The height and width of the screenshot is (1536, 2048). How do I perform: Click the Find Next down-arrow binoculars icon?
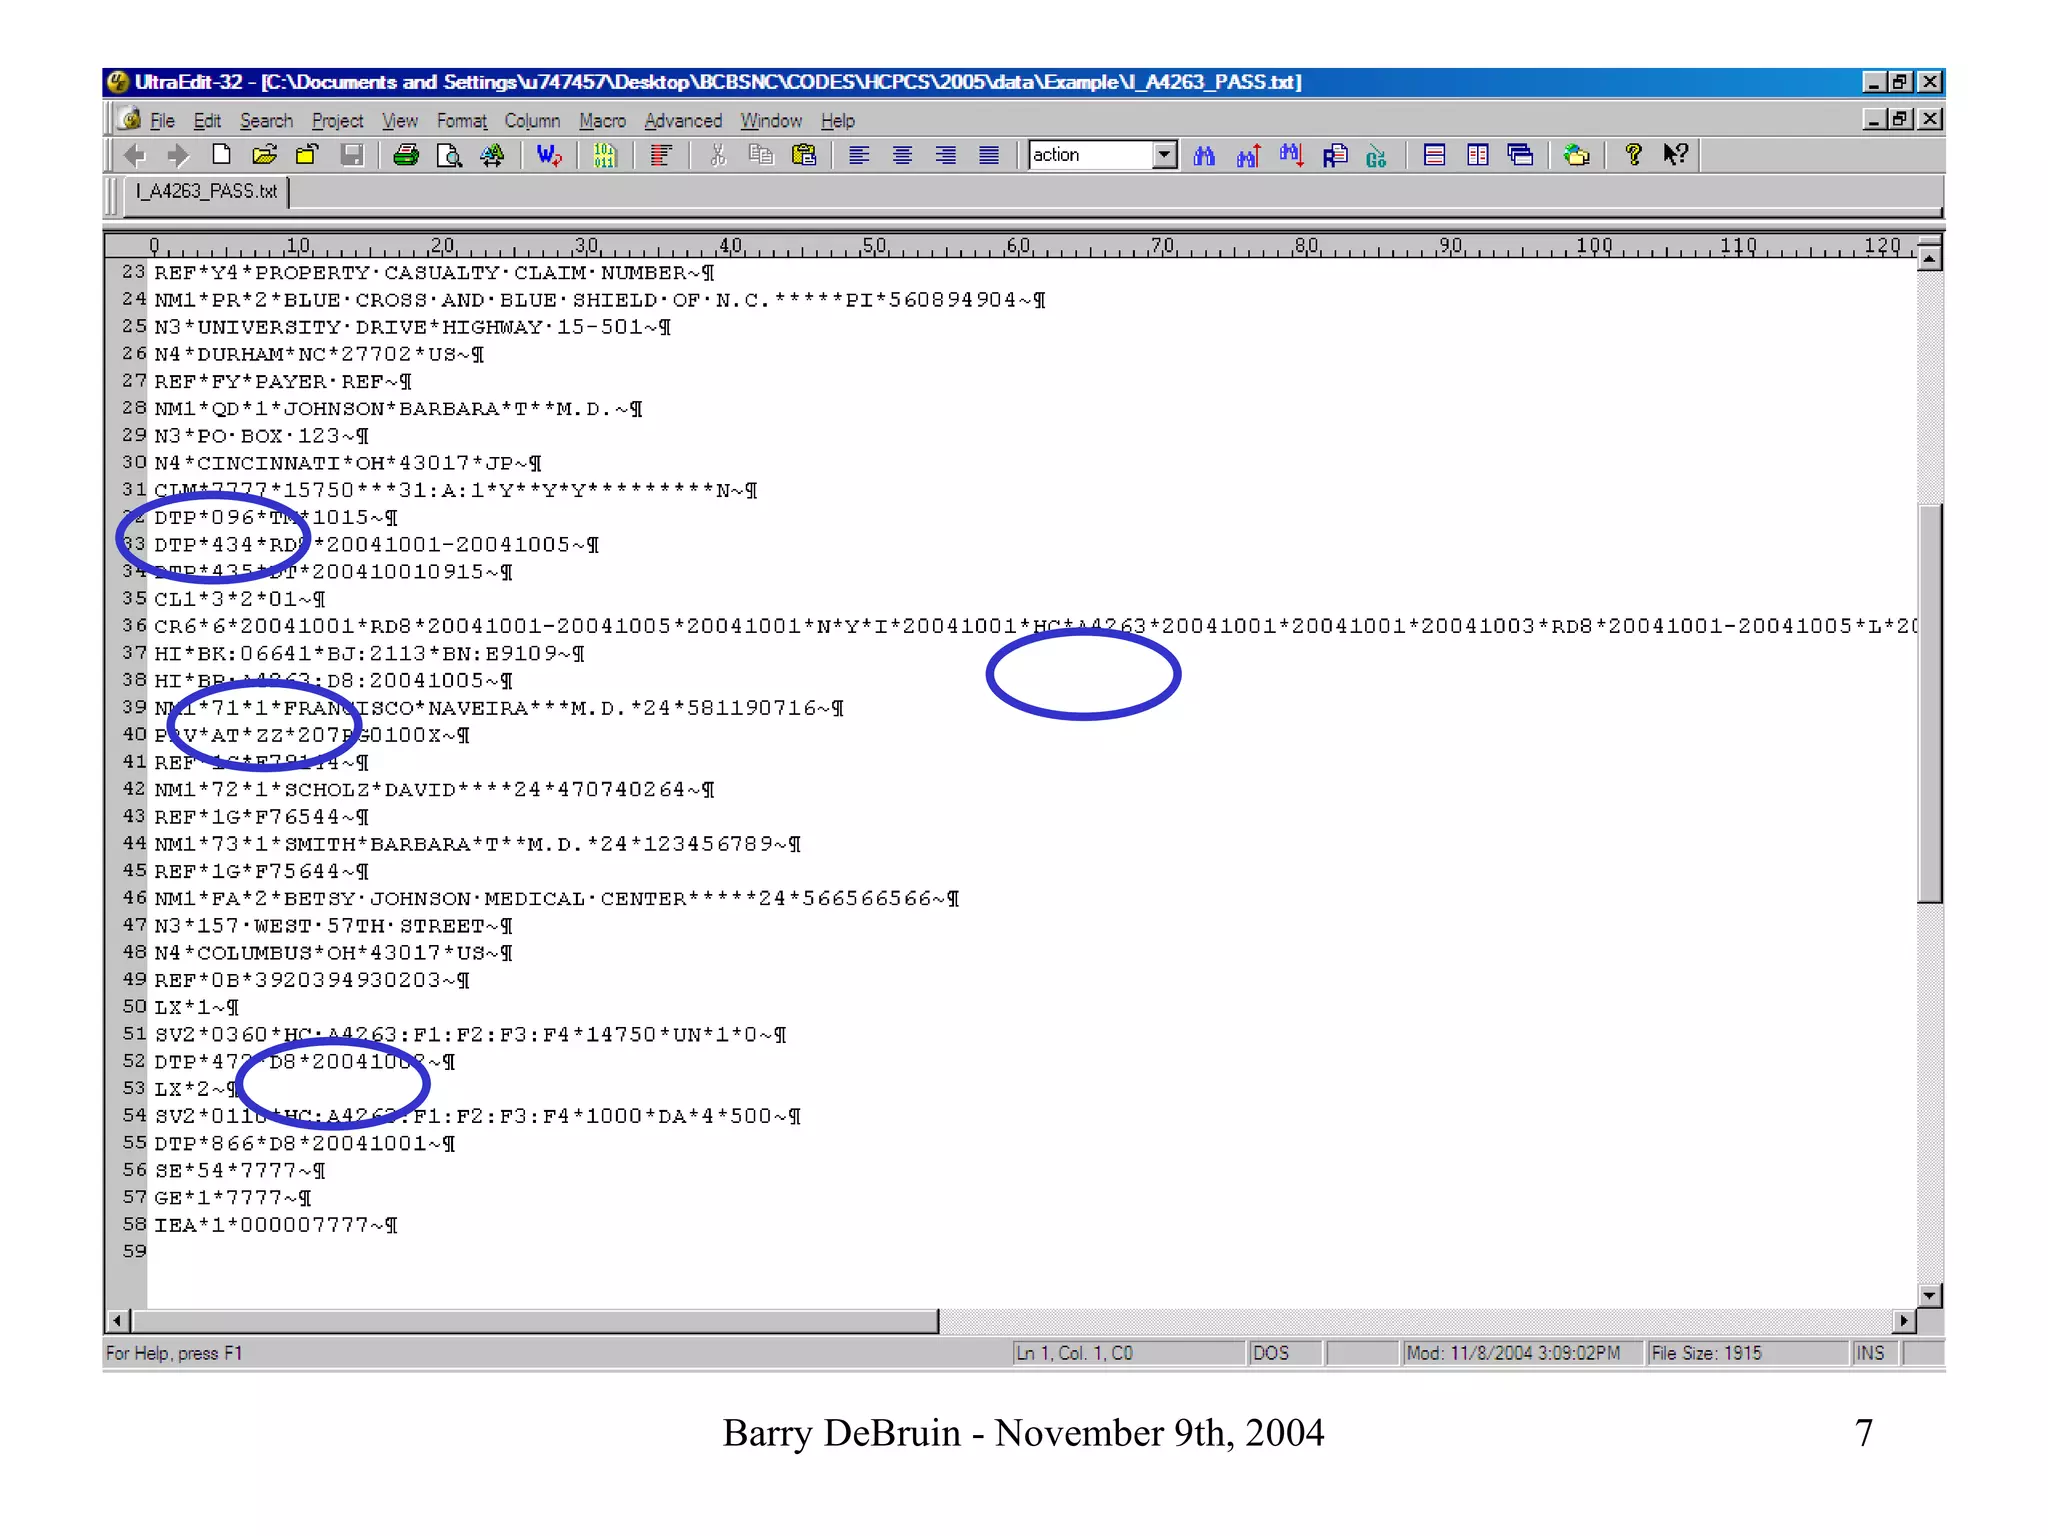pos(1291,155)
